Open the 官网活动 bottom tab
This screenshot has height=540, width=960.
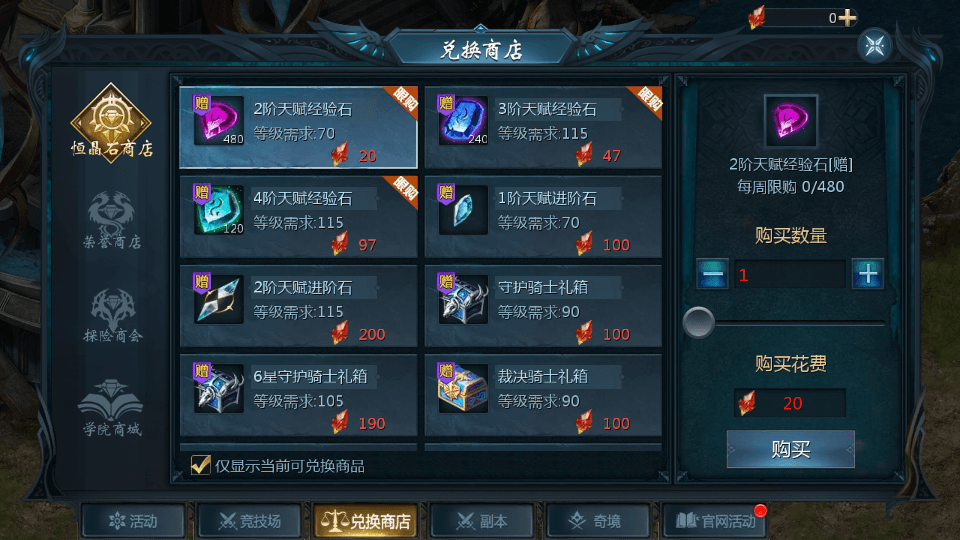pyautogui.click(x=715, y=521)
